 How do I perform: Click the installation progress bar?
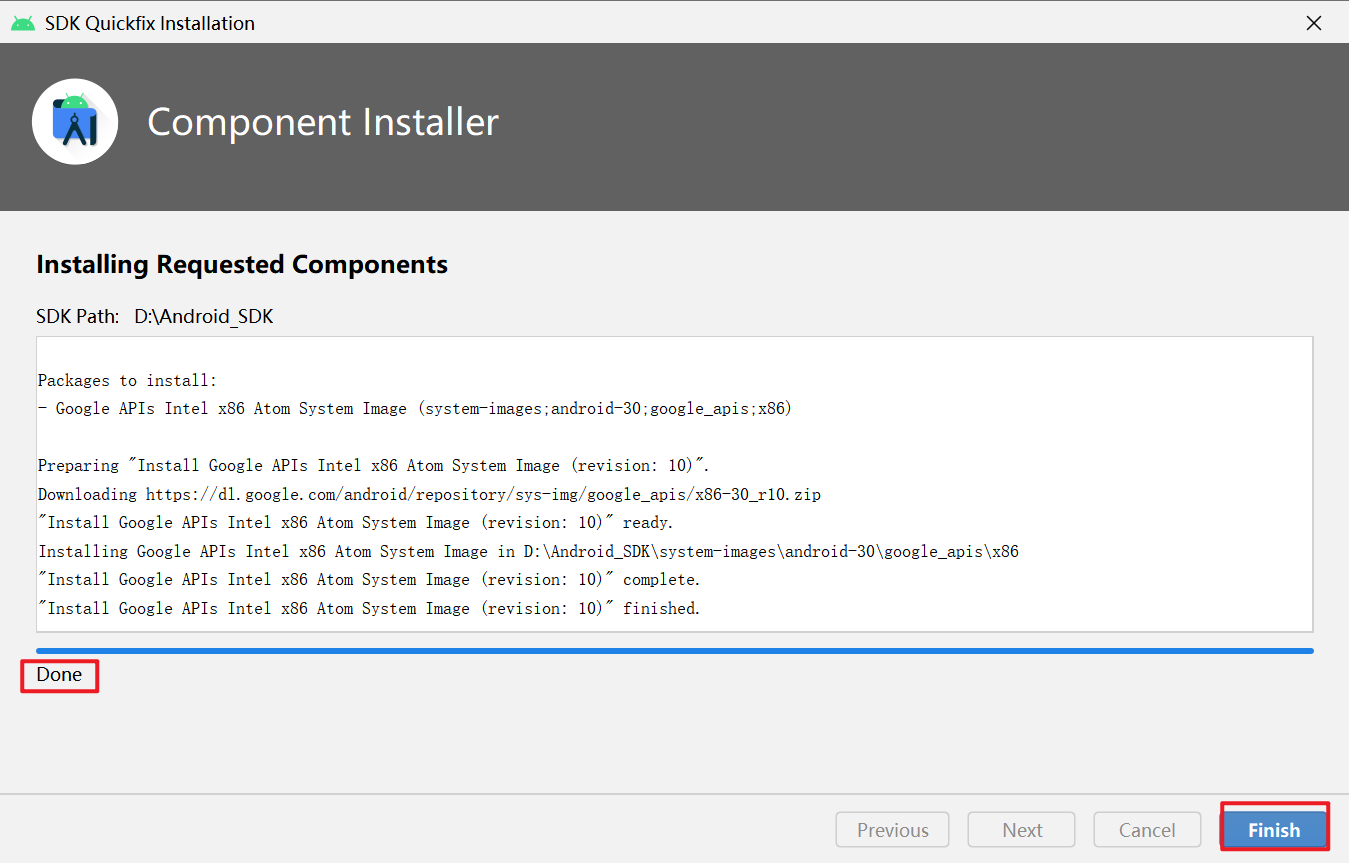[674, 650]
